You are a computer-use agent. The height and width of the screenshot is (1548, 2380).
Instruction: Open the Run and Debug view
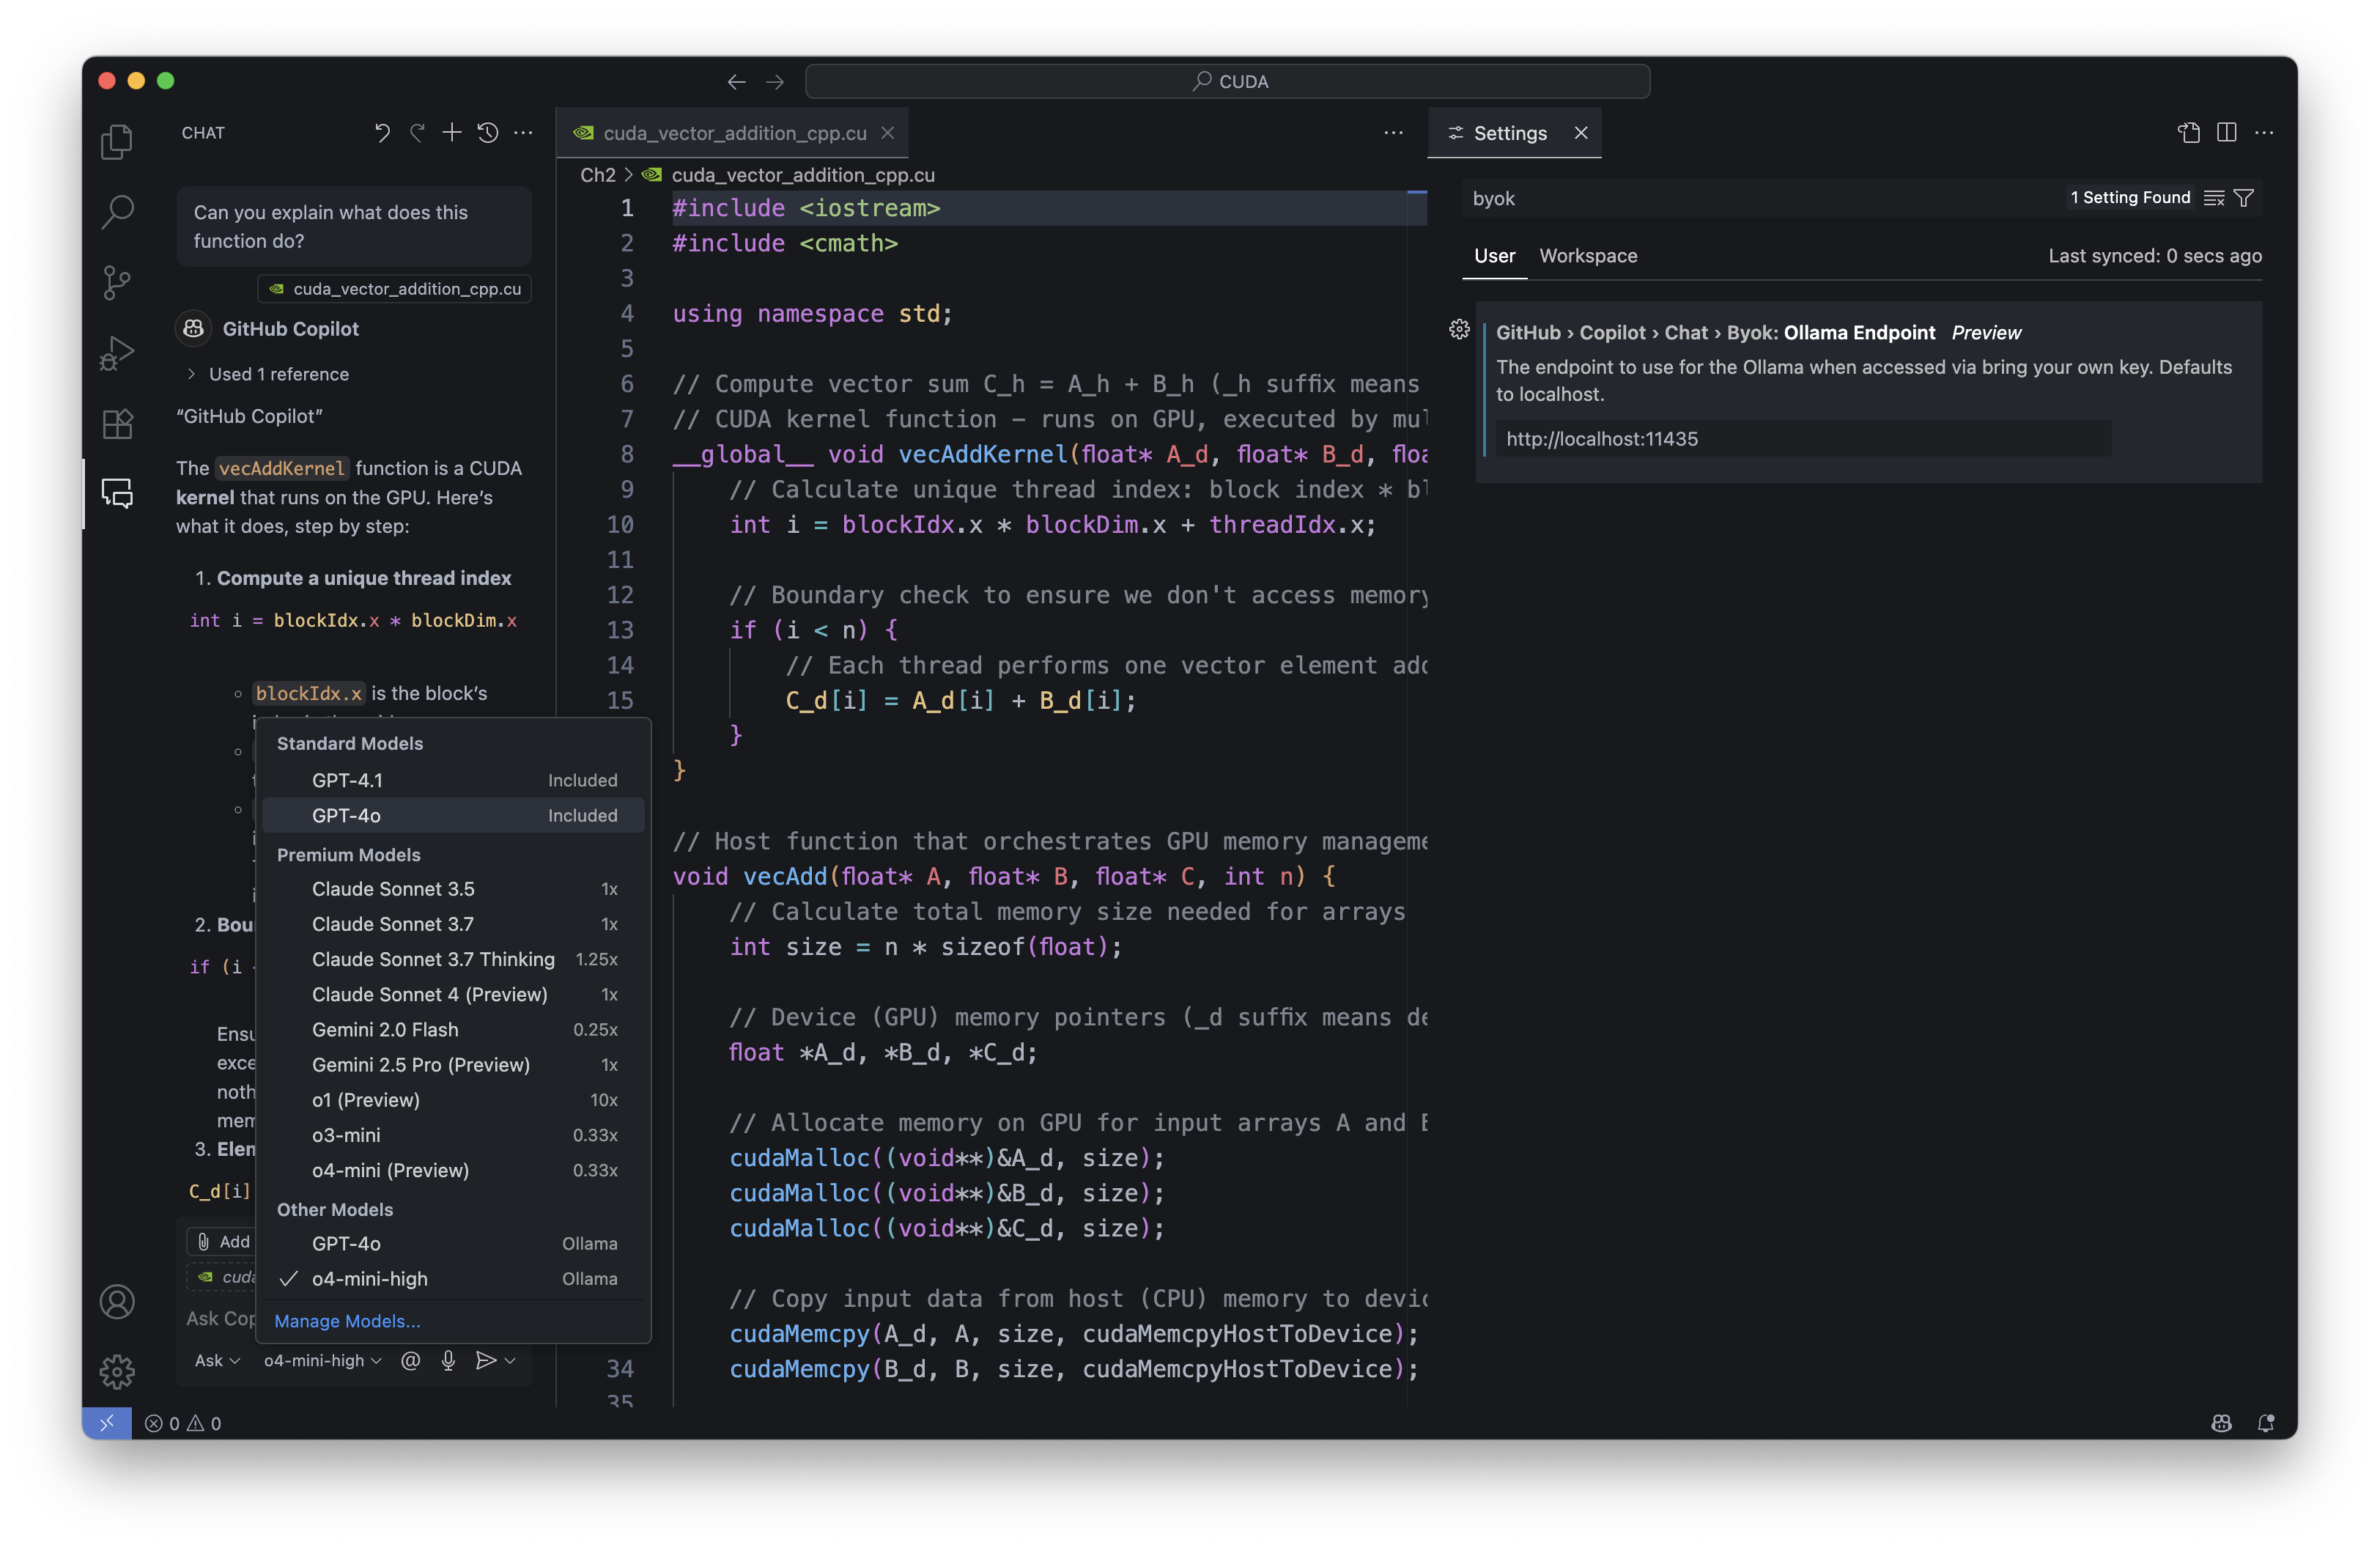click(117, 353)
